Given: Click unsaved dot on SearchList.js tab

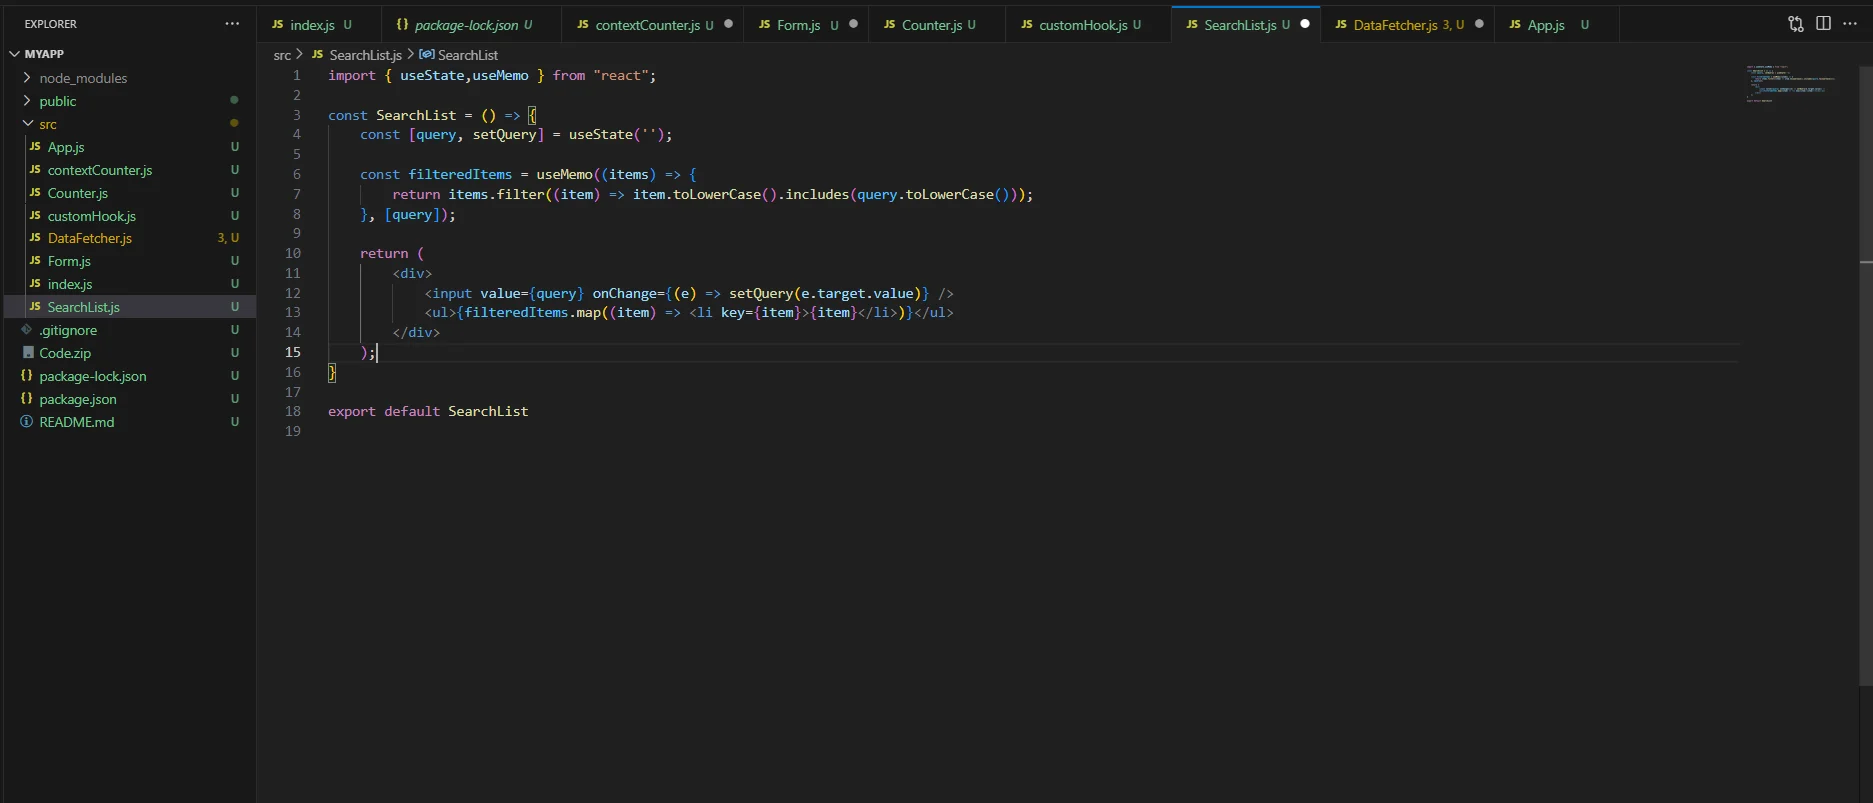Looking at the screenshot, I should (1305, 24).
